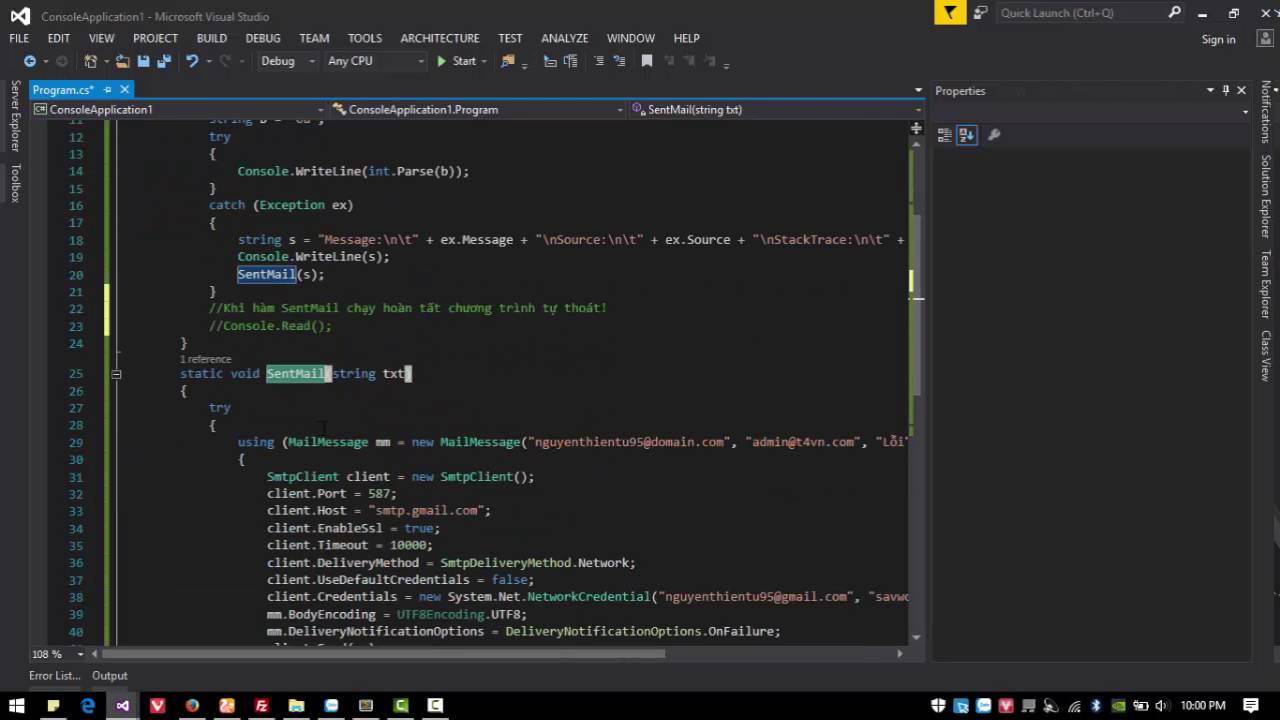Click the editor vertical scrollbar down arrow
The height and width of the screenshot is (720, 1280).
click(x=916, y=636)
